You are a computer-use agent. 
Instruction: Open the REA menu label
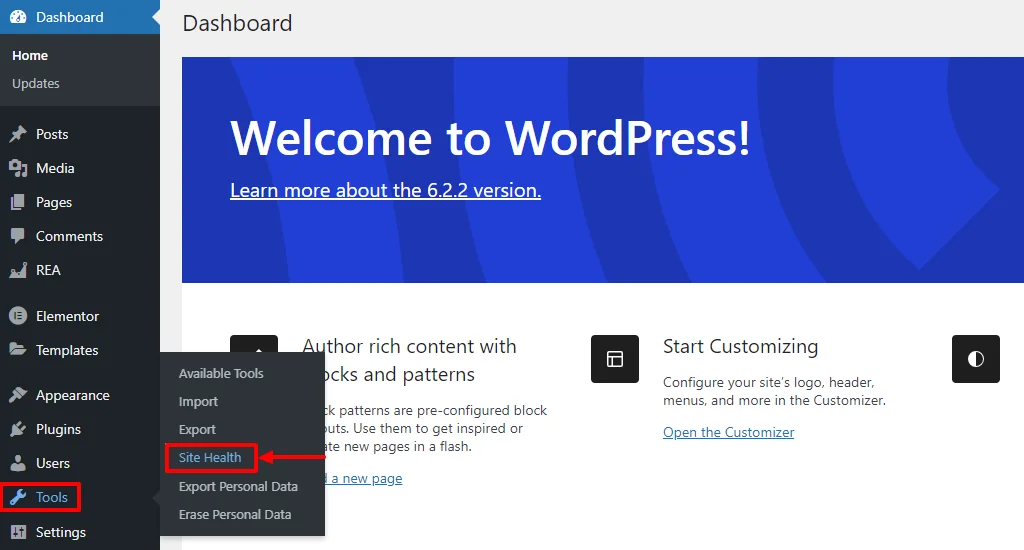point(48,270)
